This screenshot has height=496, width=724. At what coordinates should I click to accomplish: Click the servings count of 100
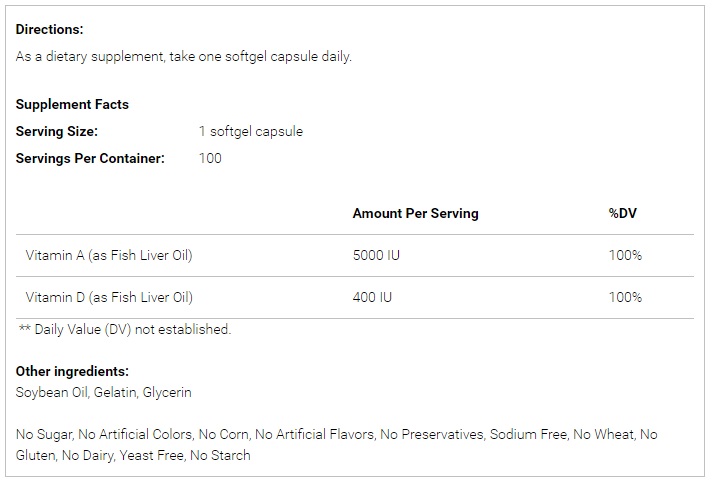pyautogui.click(x=210, y=158)
